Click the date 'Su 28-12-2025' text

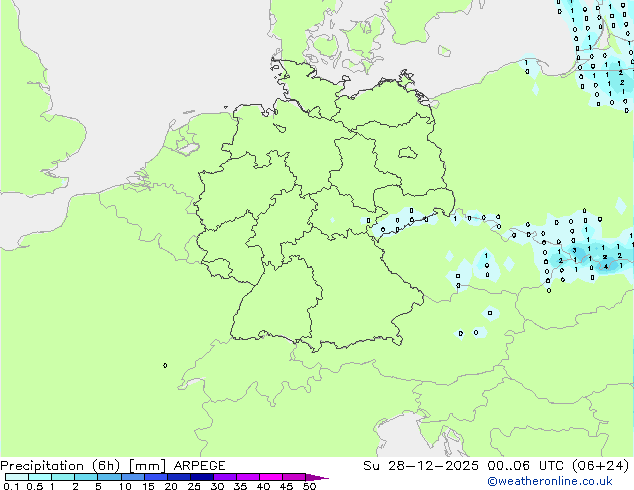(x=421, y=466)
